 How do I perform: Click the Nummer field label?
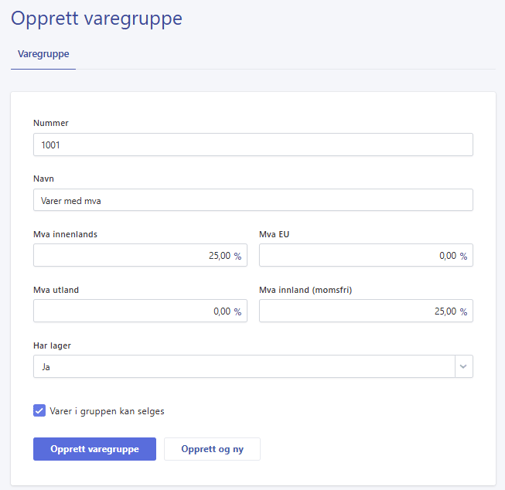tap(51, 123)
